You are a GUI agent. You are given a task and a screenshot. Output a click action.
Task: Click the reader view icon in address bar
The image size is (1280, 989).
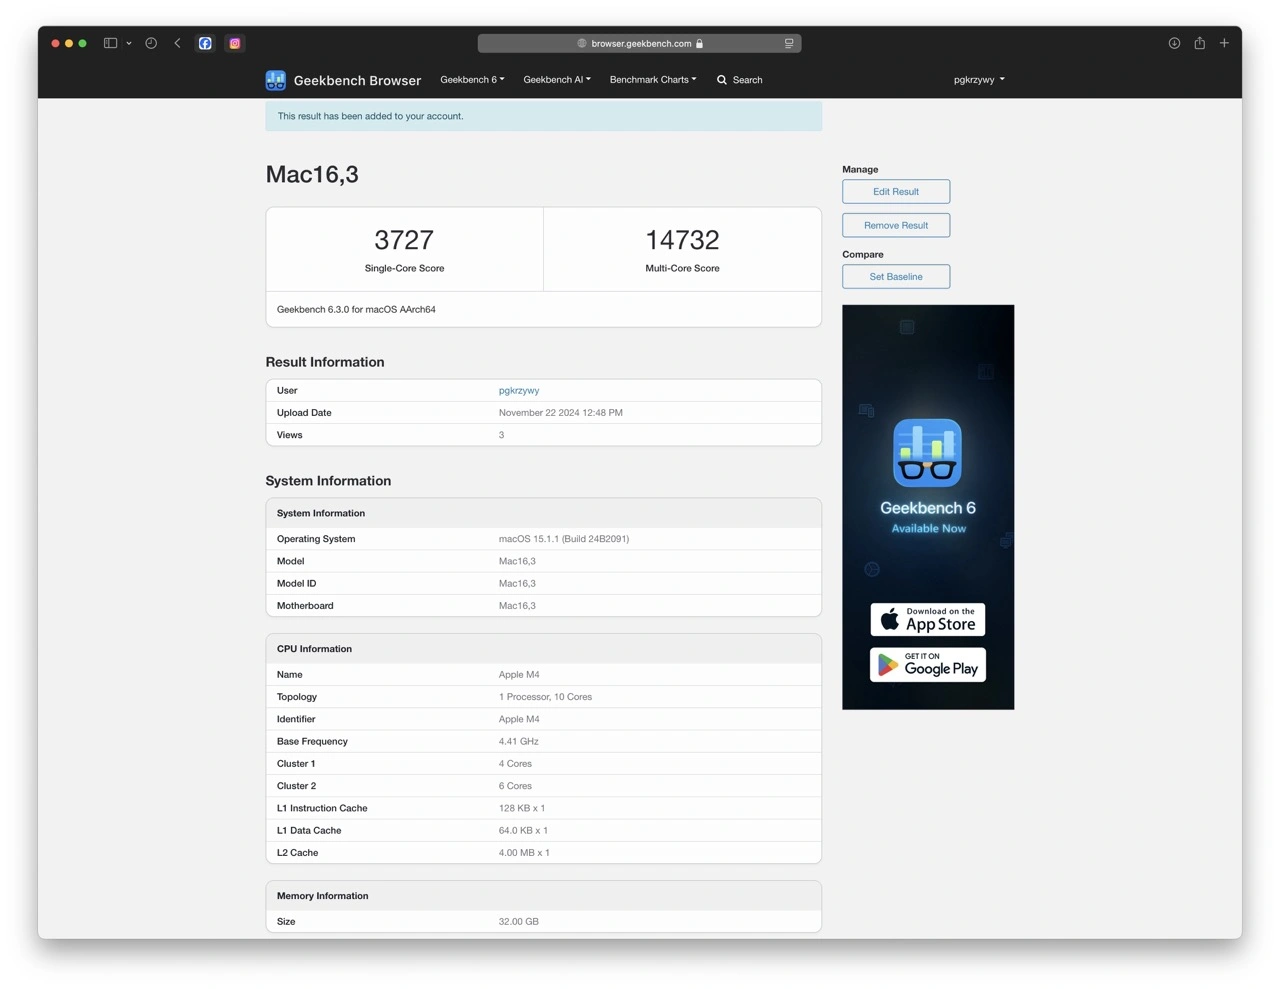[x=789, y=43]
